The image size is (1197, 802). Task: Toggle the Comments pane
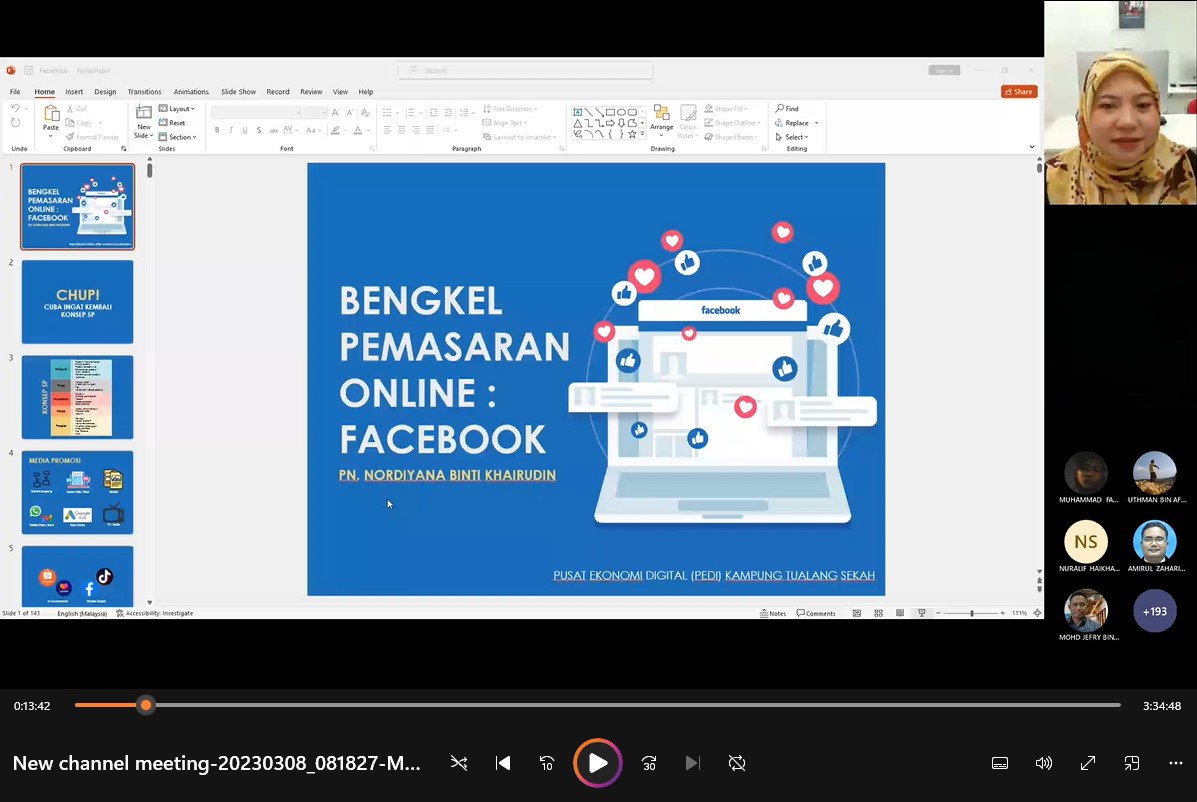816,614
